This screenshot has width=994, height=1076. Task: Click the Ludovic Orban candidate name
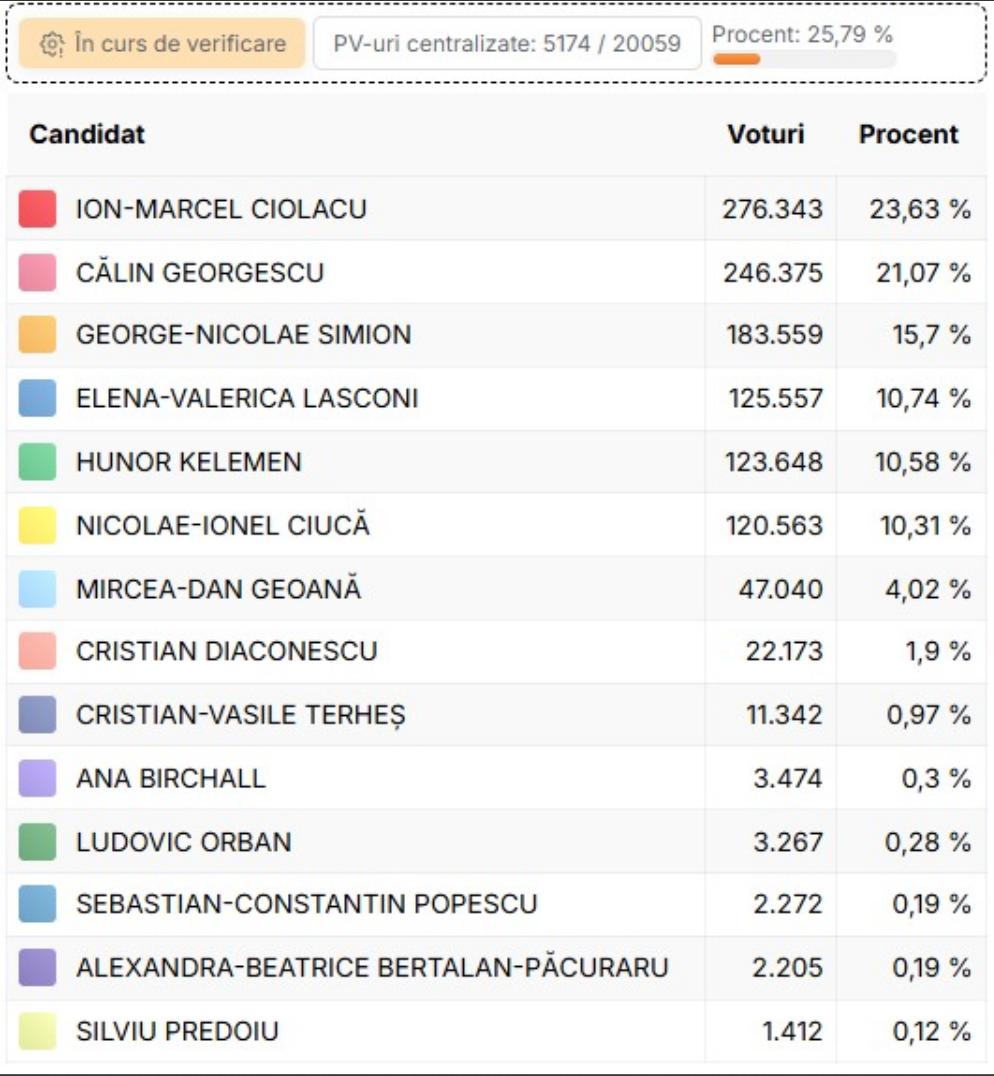(184, 842)
